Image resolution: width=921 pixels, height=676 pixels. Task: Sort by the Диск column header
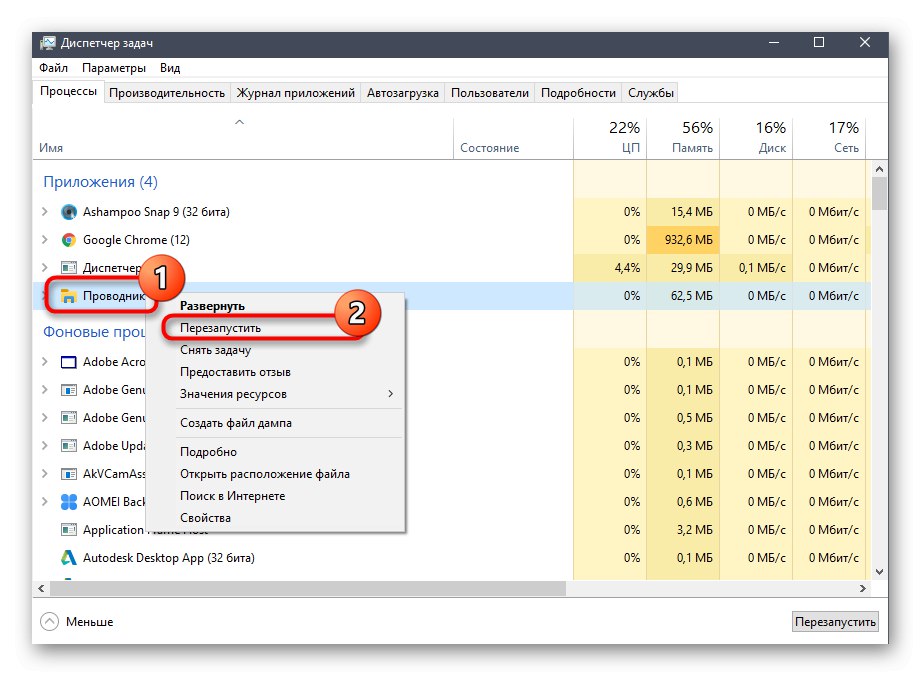click(x=756, y=139)
